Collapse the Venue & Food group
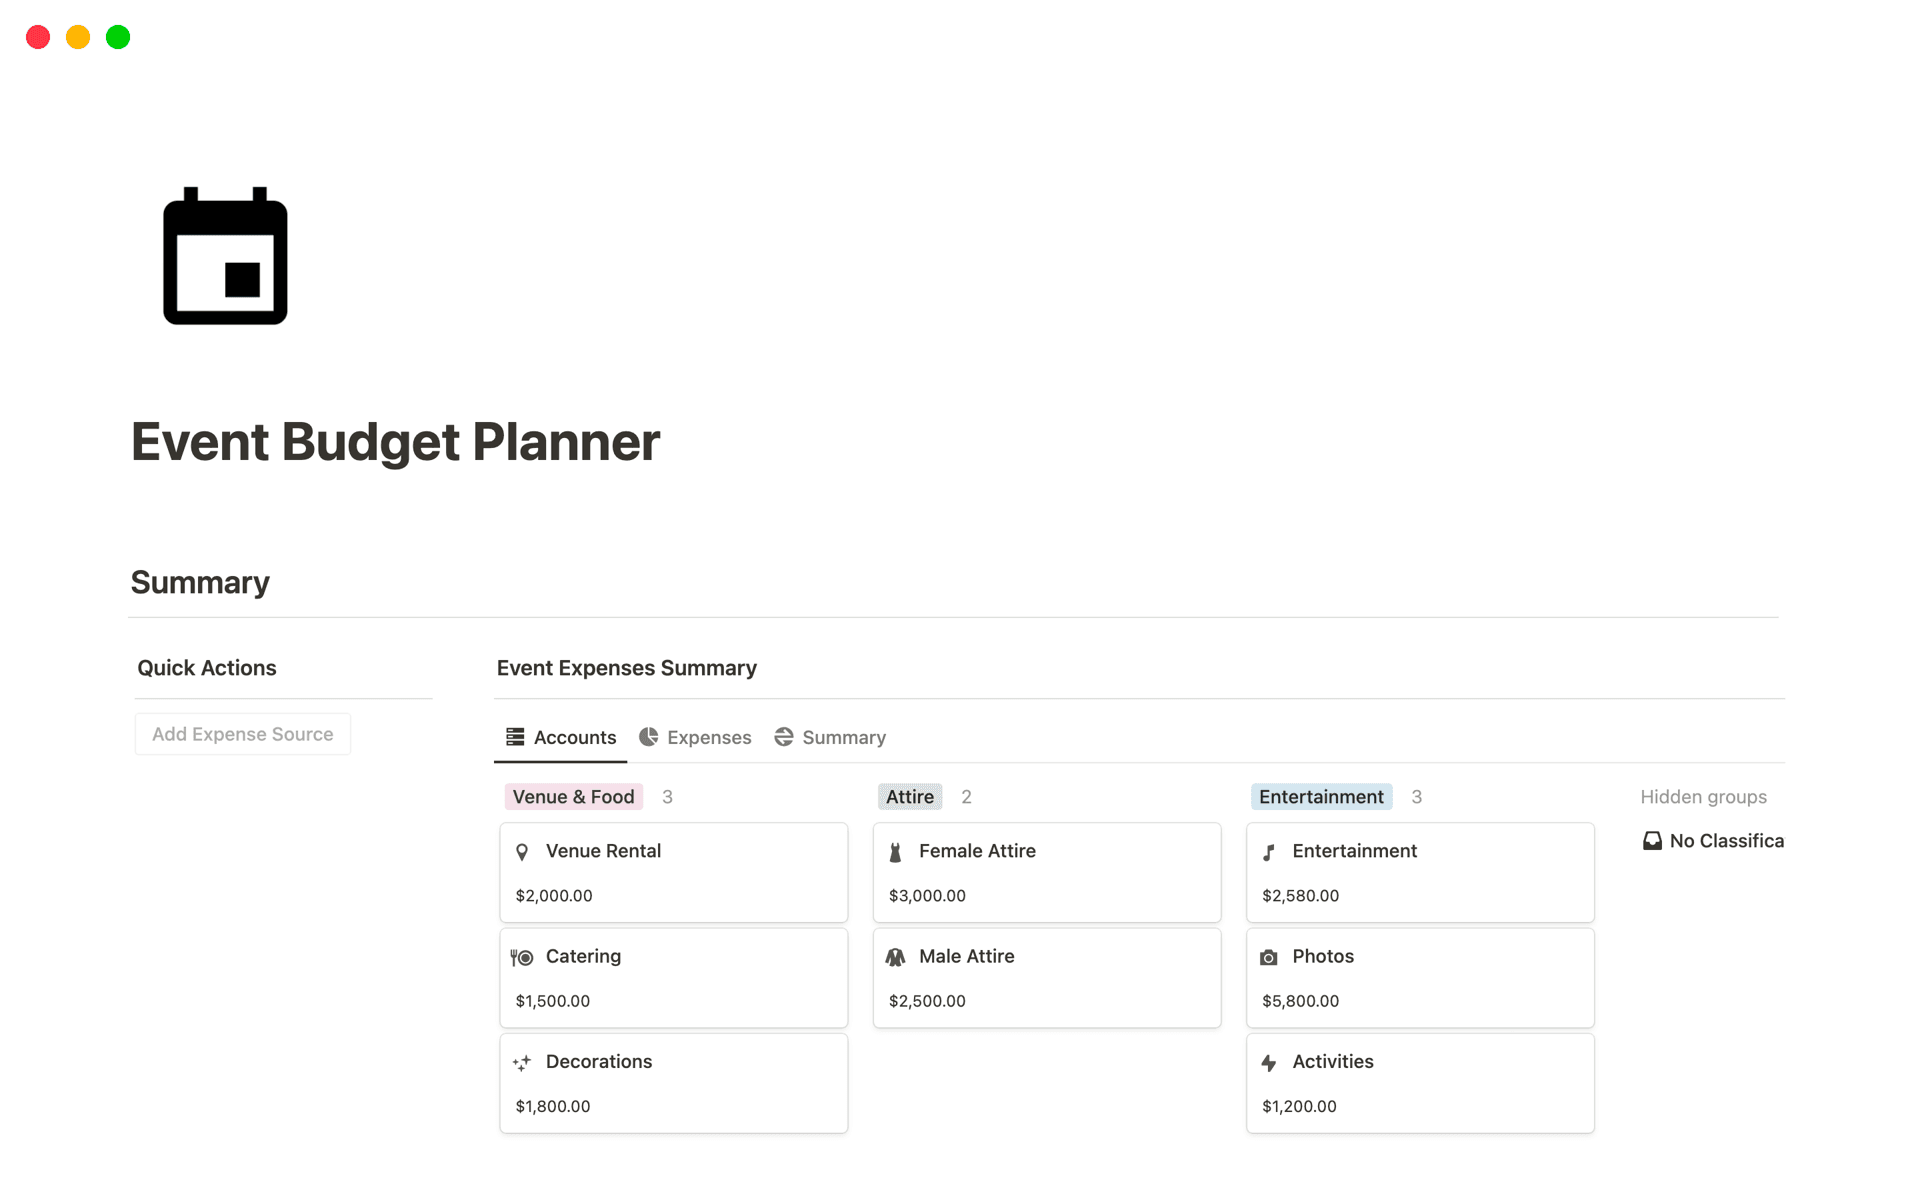The width and height of the screenshot is (1920, 1200). (573, 796)
